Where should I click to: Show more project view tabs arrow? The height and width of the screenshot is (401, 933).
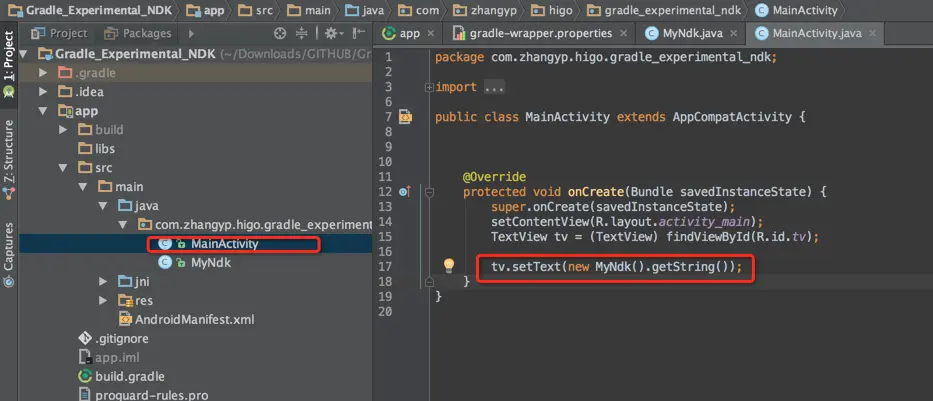[191, 34]
